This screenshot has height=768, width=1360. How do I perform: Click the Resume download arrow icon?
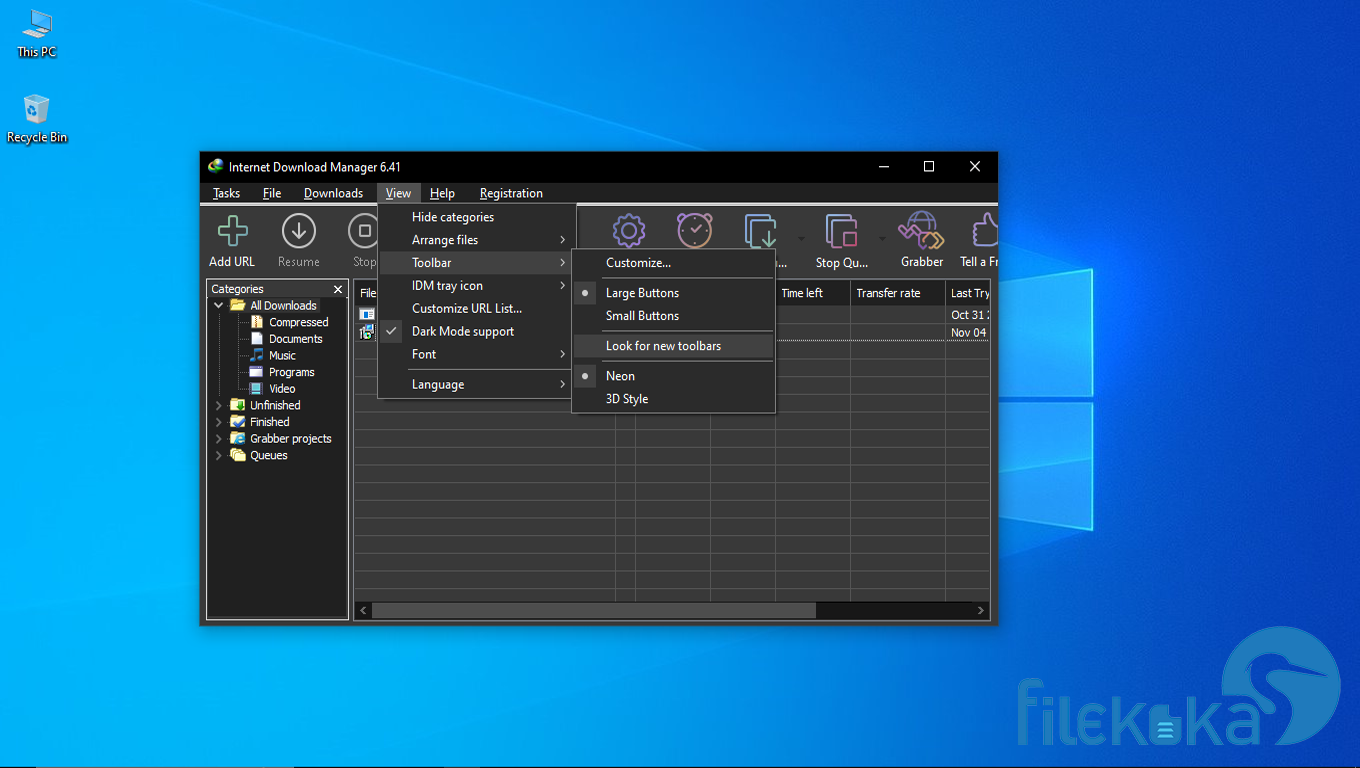click(x=298, y=231)
